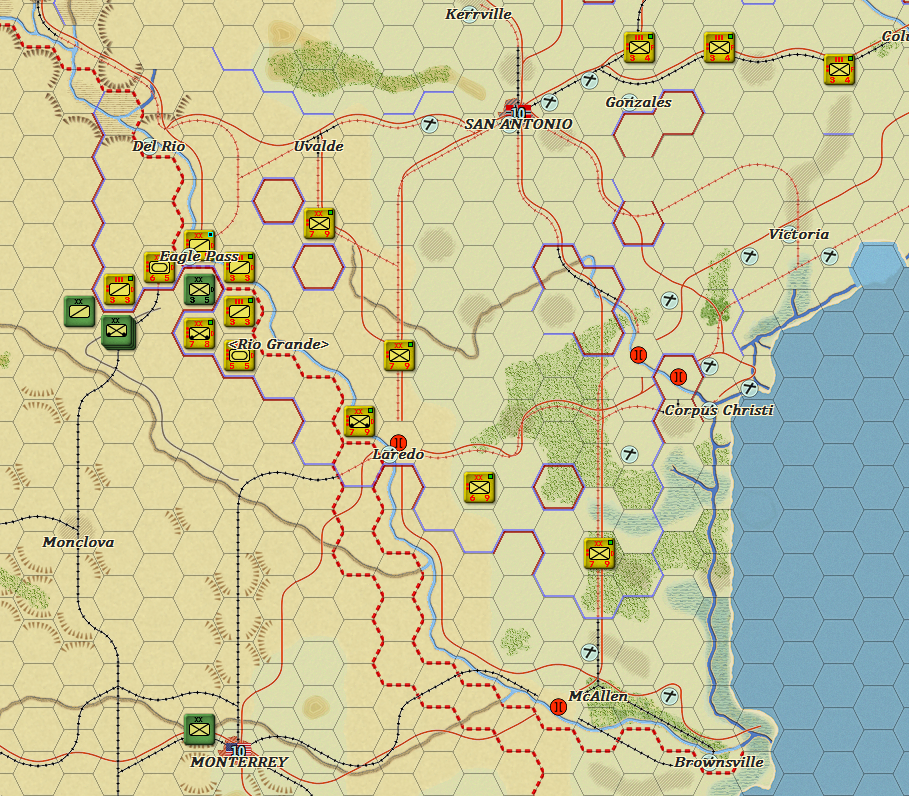Click the western red bridge marker northwest of Corpus Christi
Screen dimensions: 909x796
(638, 355)
